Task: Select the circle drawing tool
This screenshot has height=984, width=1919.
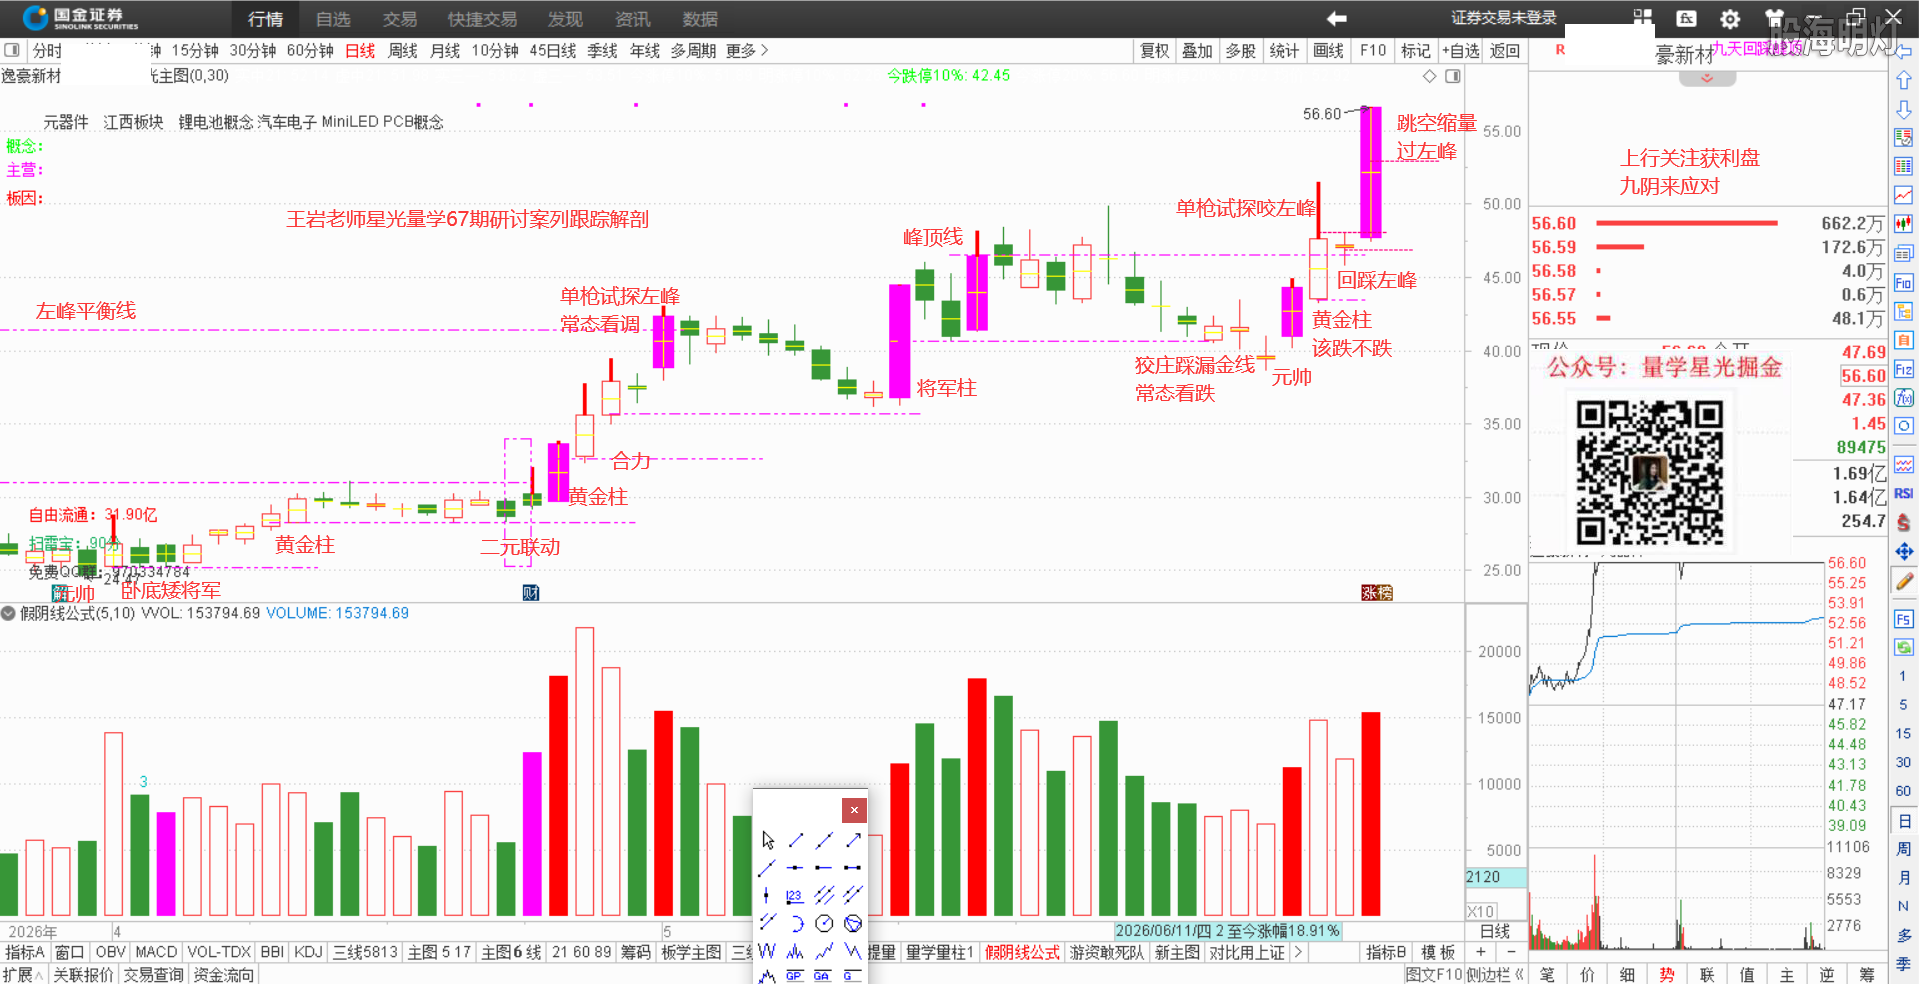Action: 824,922
